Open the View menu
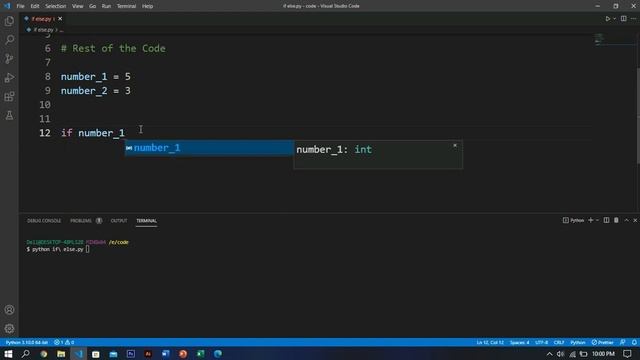This screenshot has height=360, width=640. tap(78, 6)
